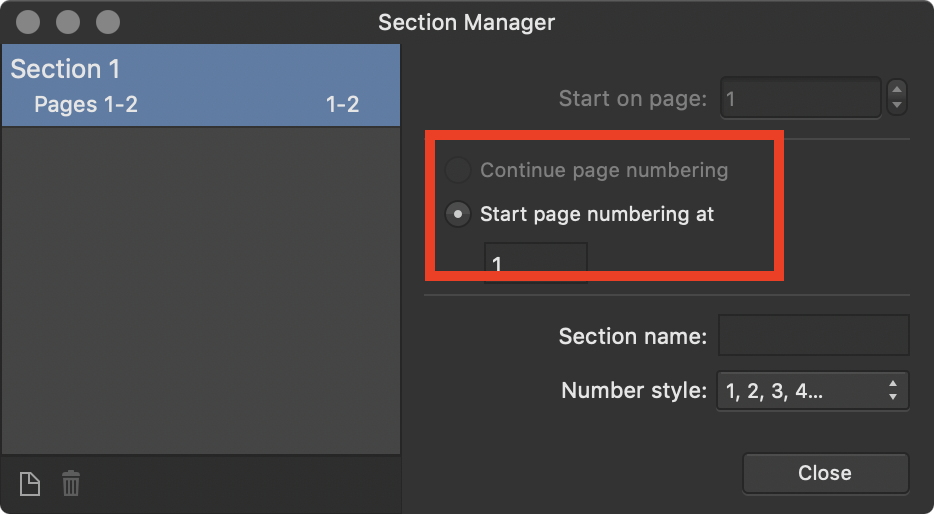Click the 1-2 page range label

coord(343,105)
